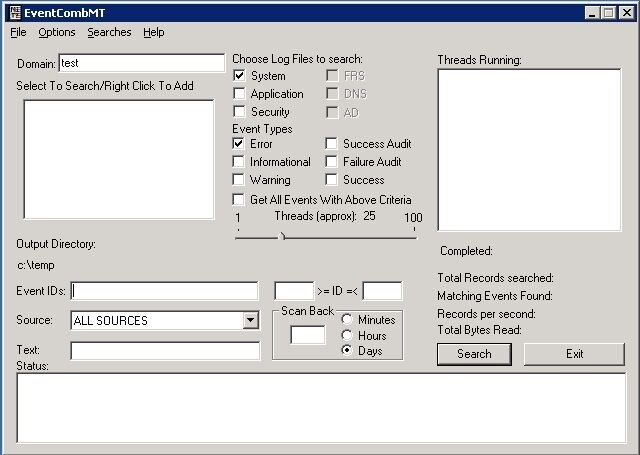
Task: Open the Options menu
Action: tap(57, 32)
